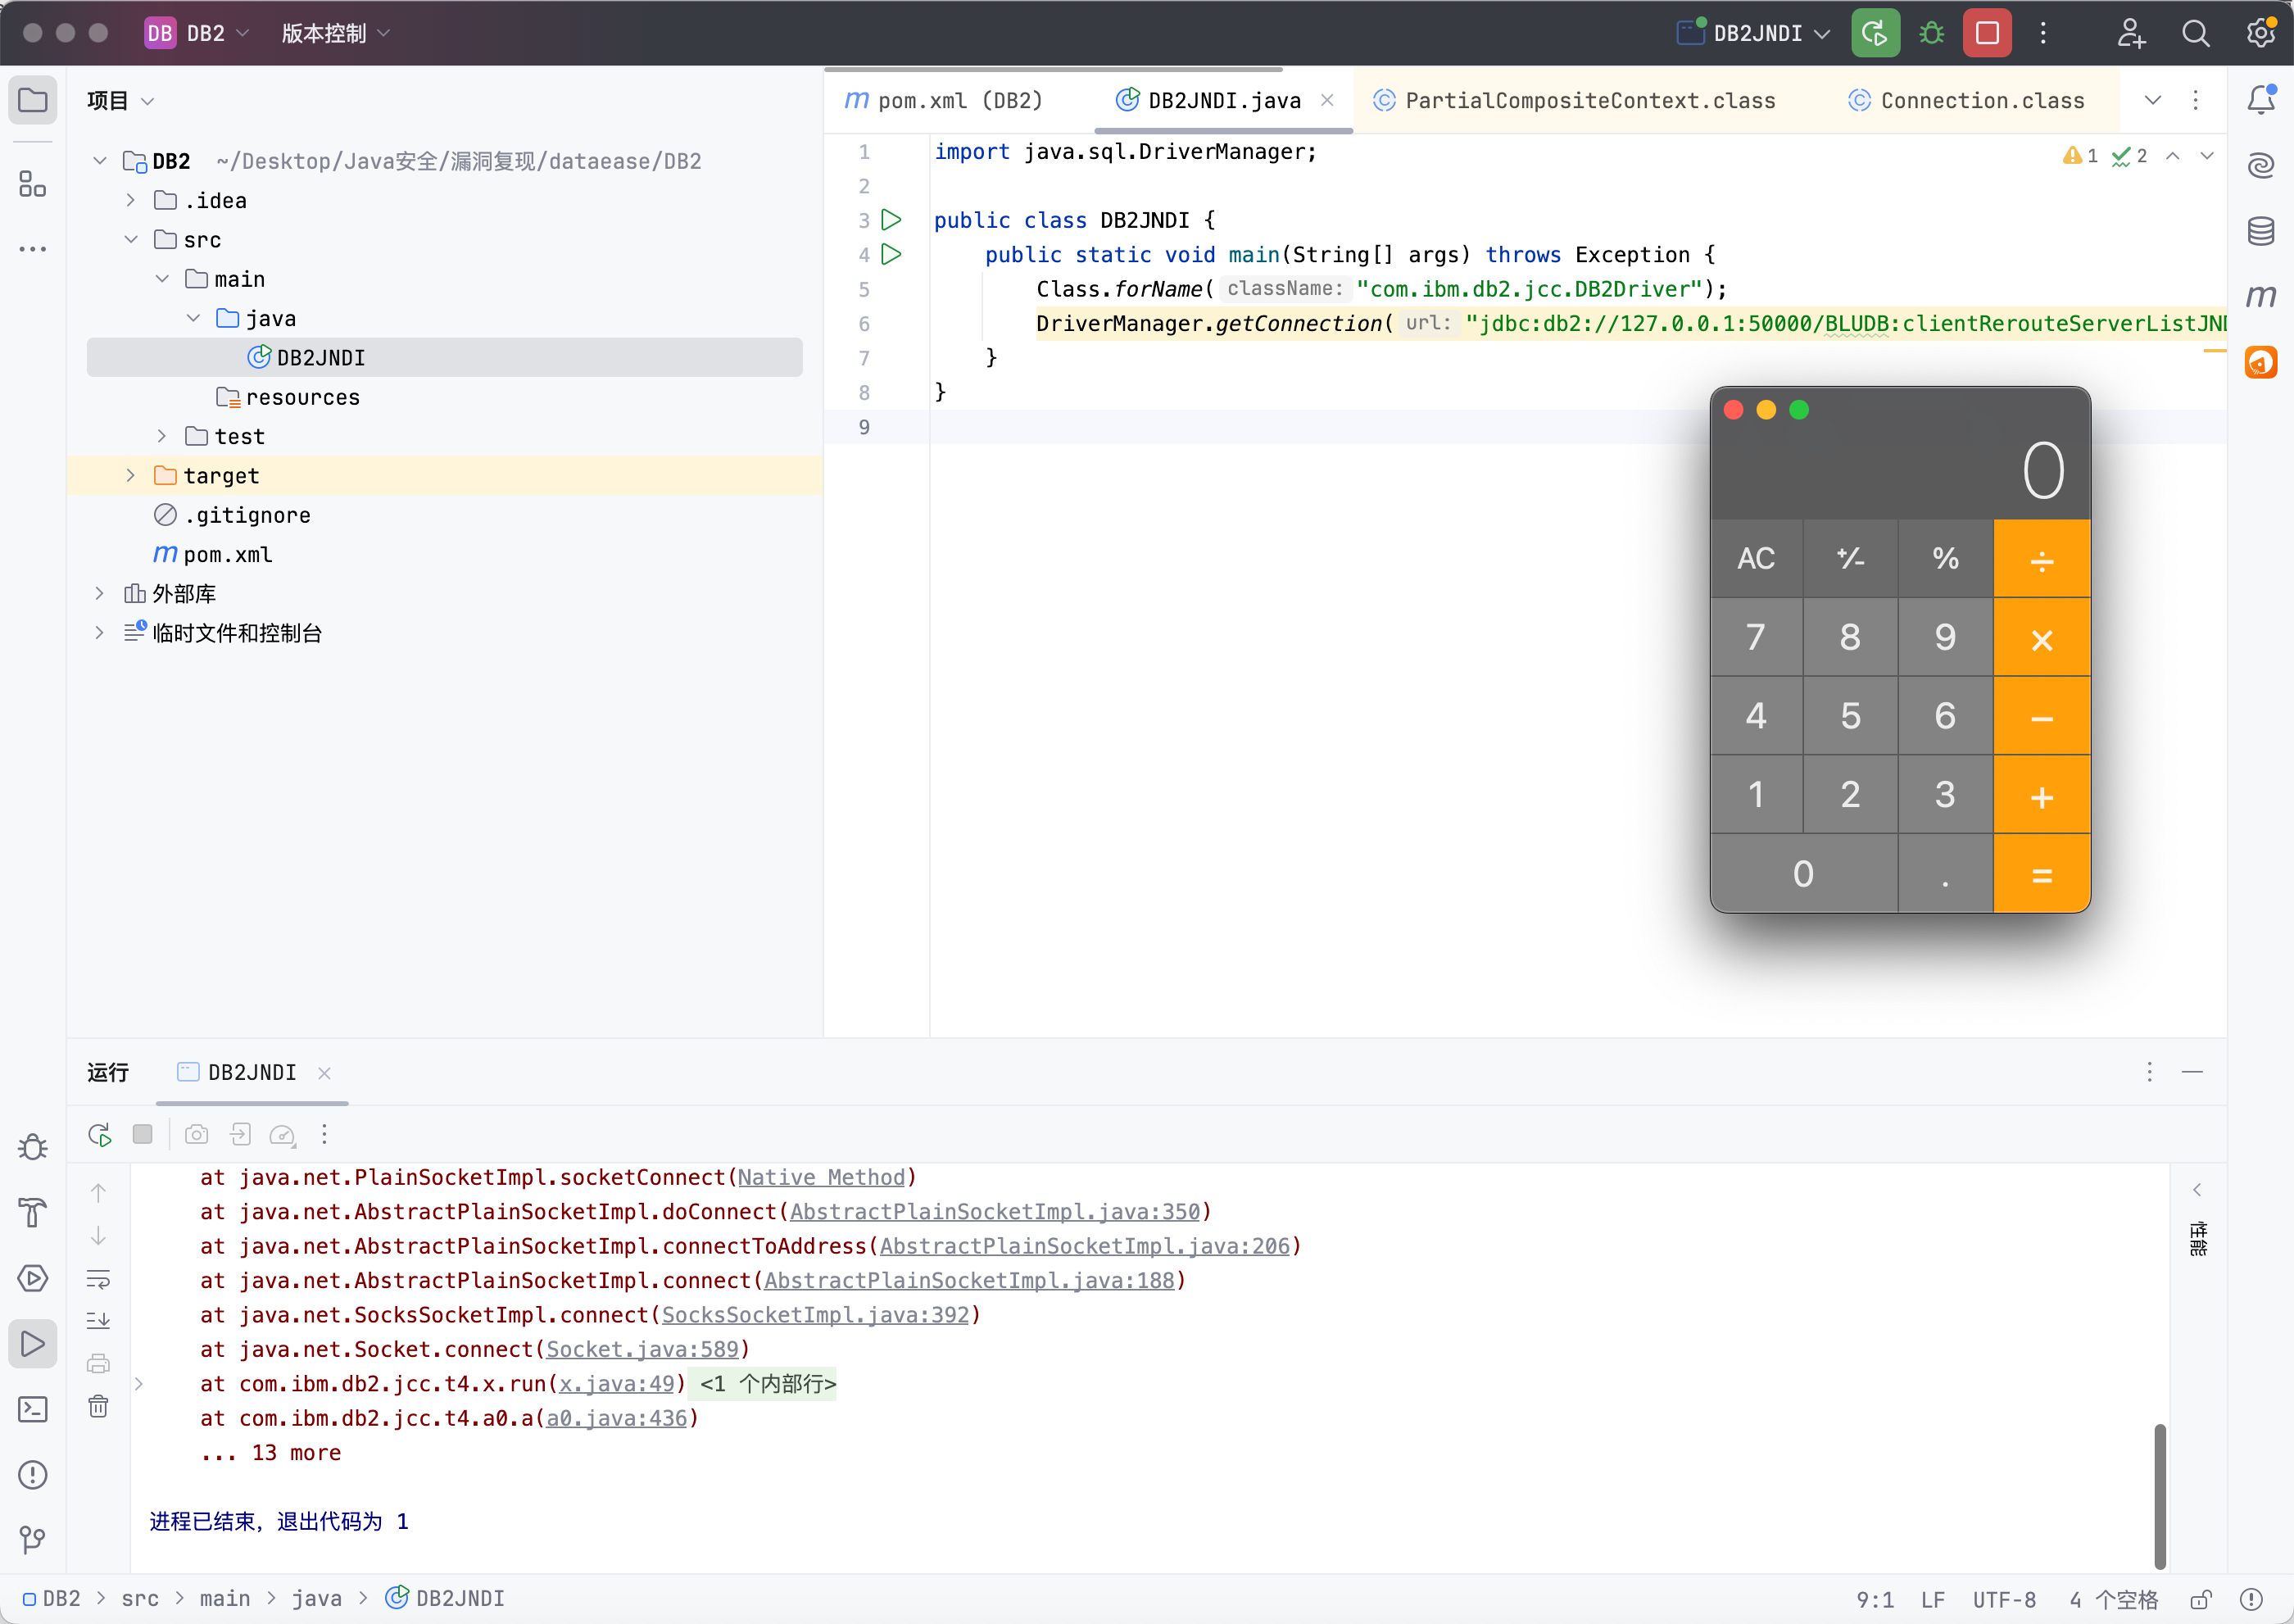Stop the running DB2JNDI process red button

point(1988,34)
